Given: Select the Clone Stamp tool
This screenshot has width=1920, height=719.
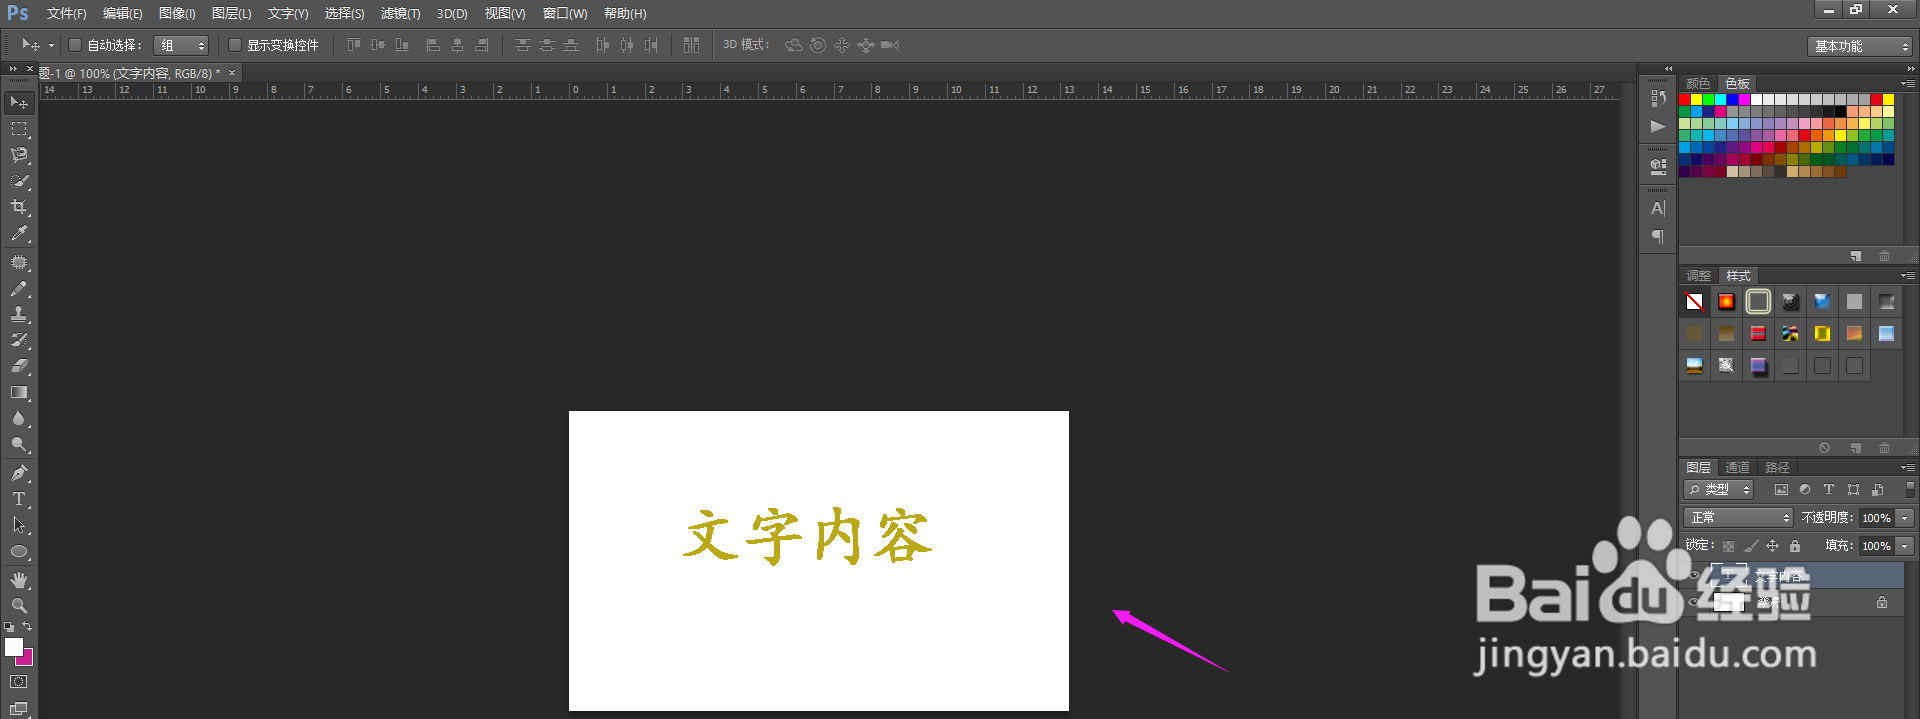Looking at the screenshot, I should pyautogui.click(x=19, y=314).
